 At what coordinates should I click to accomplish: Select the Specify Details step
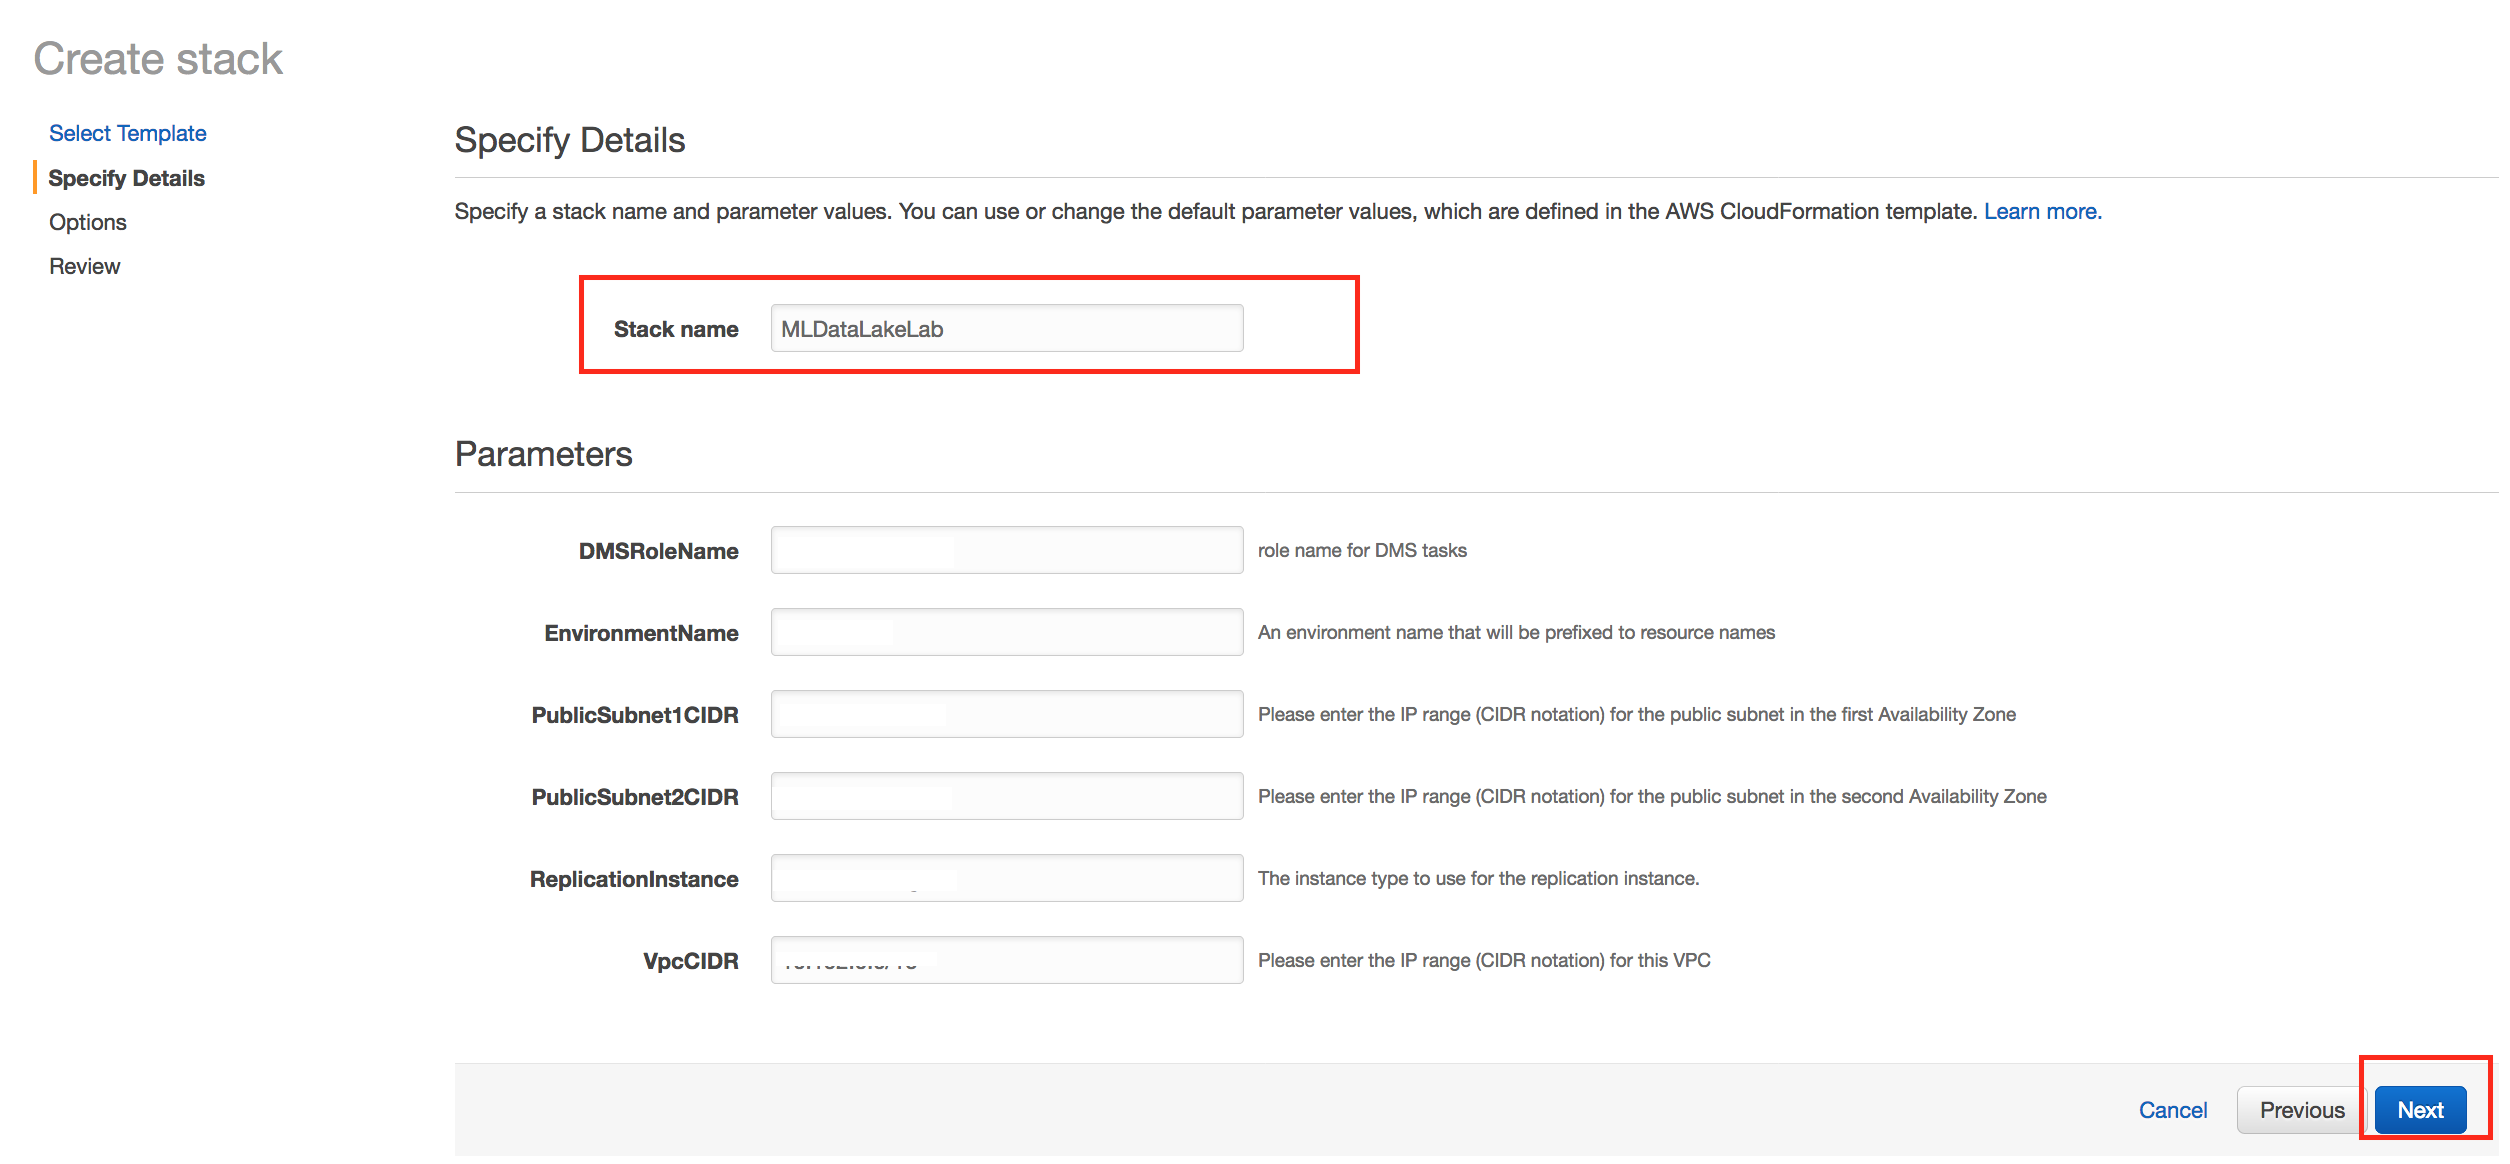point(126,178)
